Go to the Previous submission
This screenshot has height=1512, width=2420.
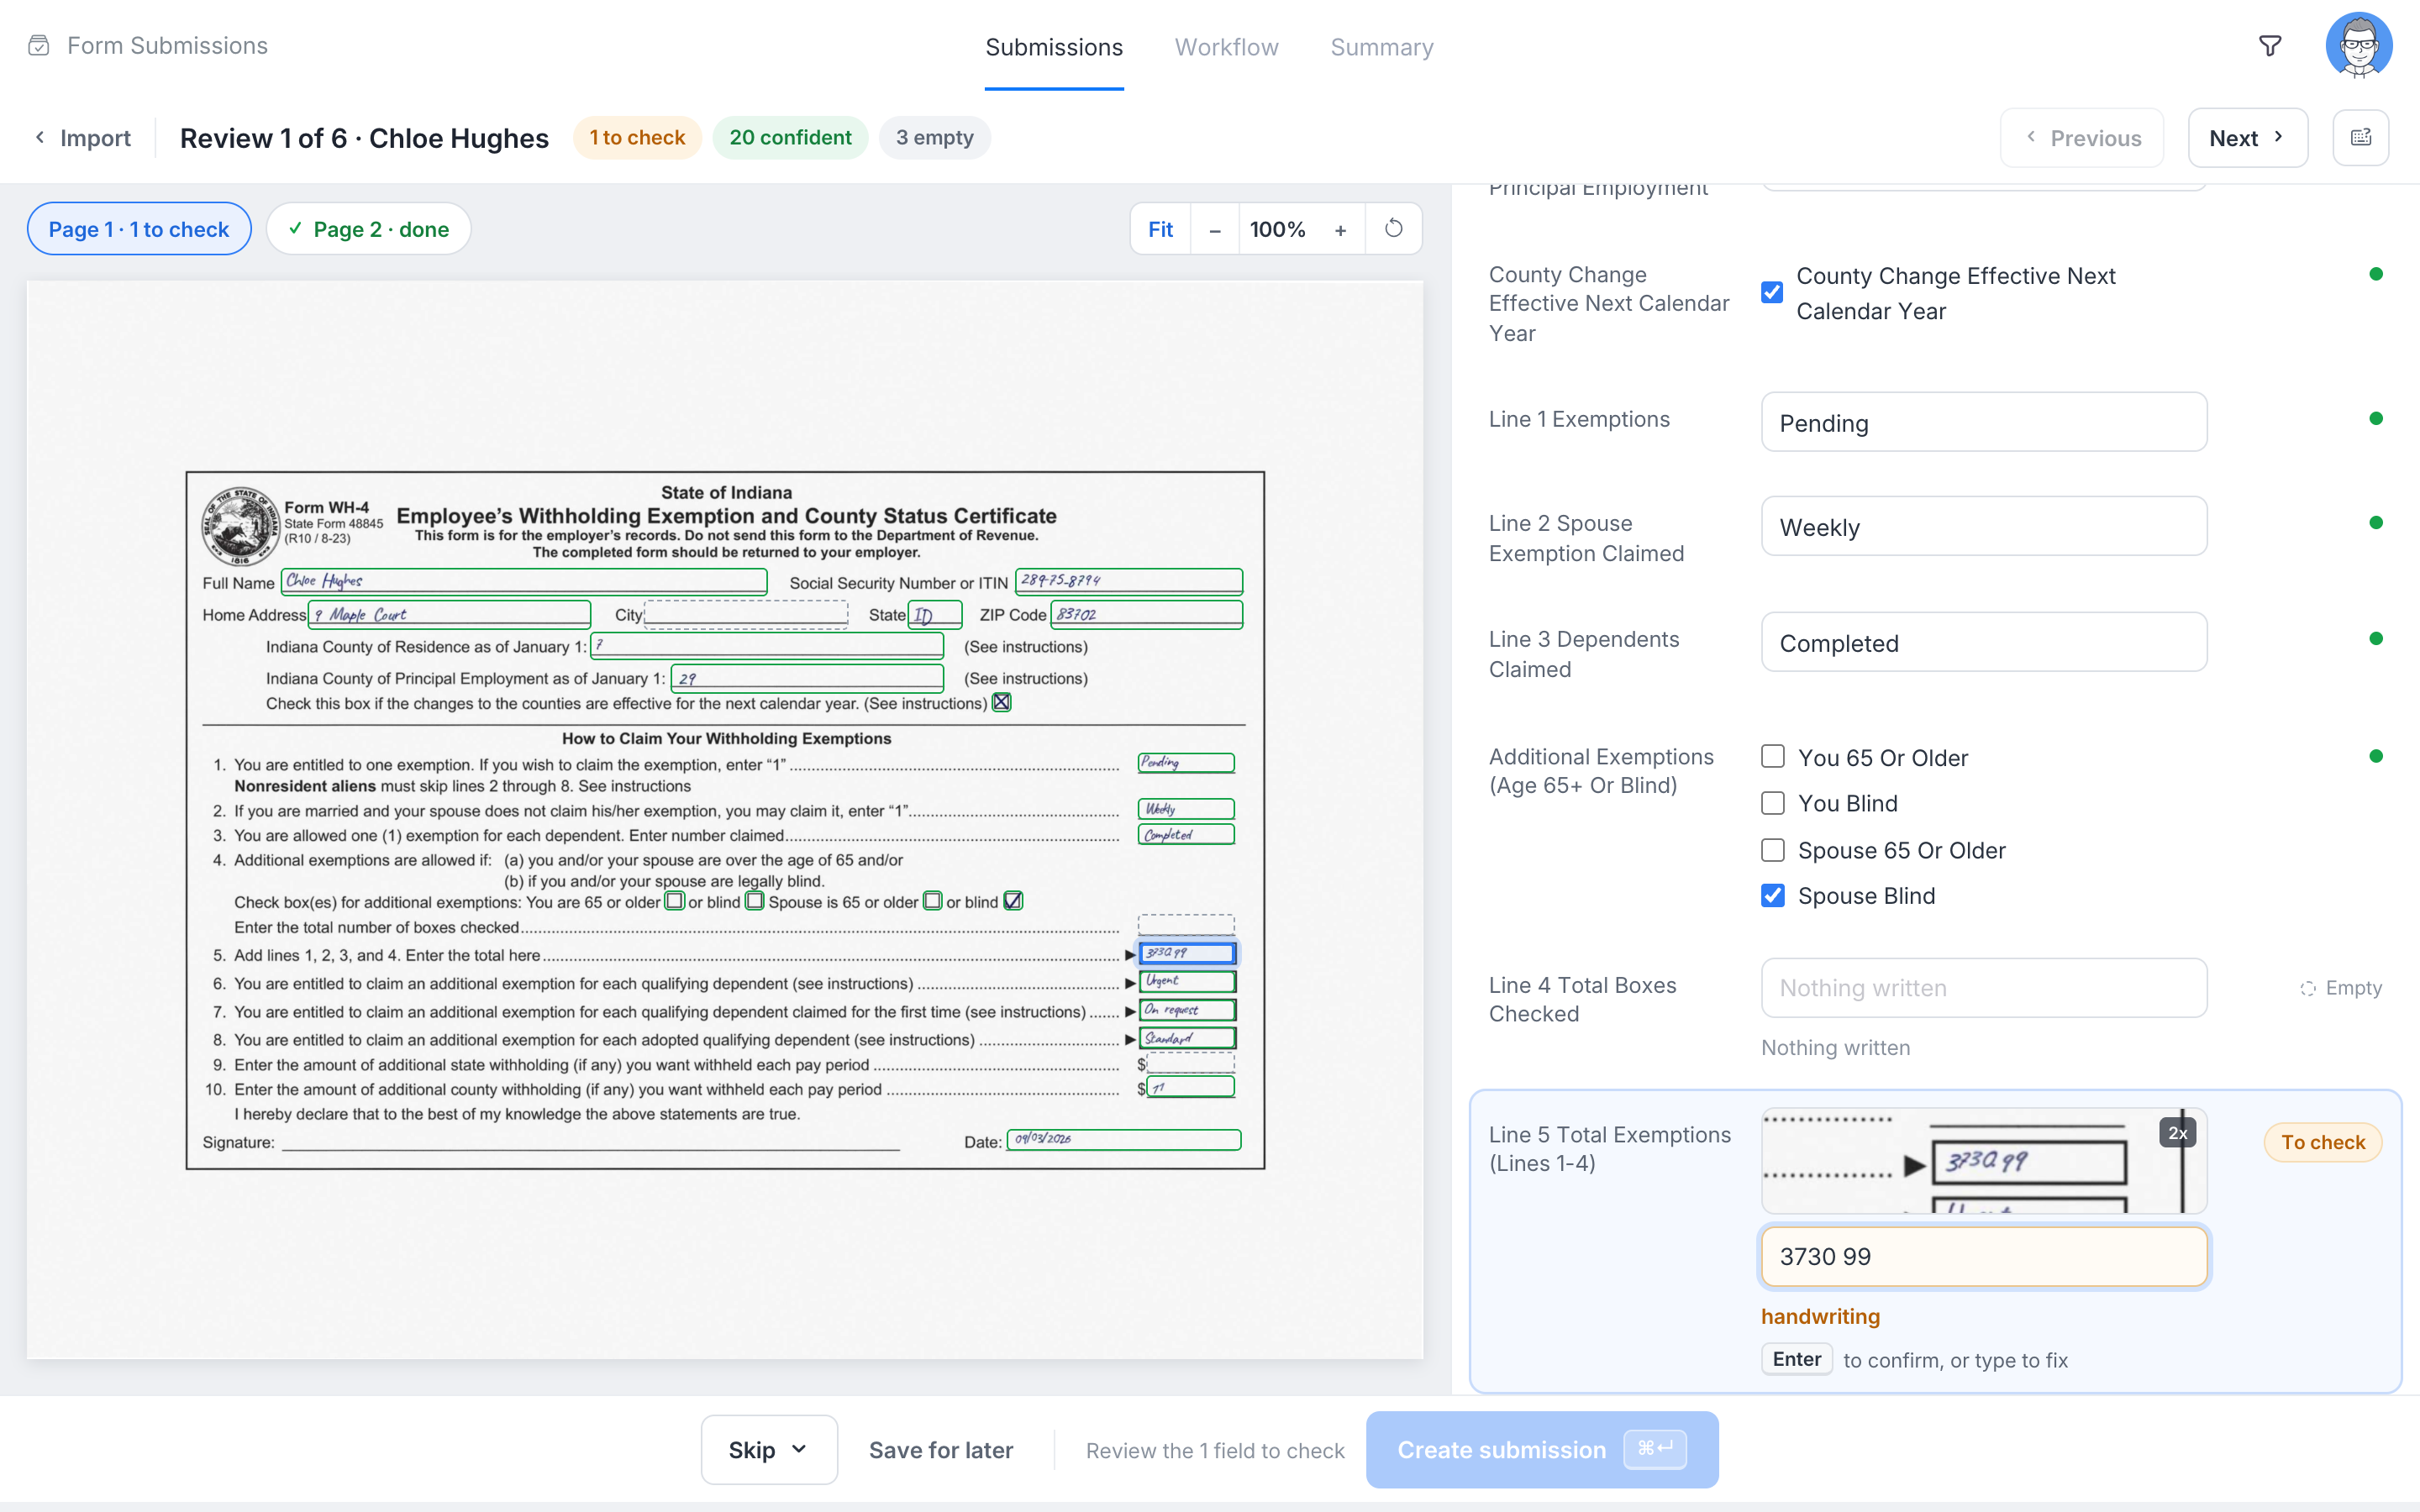coord(2082,138)
